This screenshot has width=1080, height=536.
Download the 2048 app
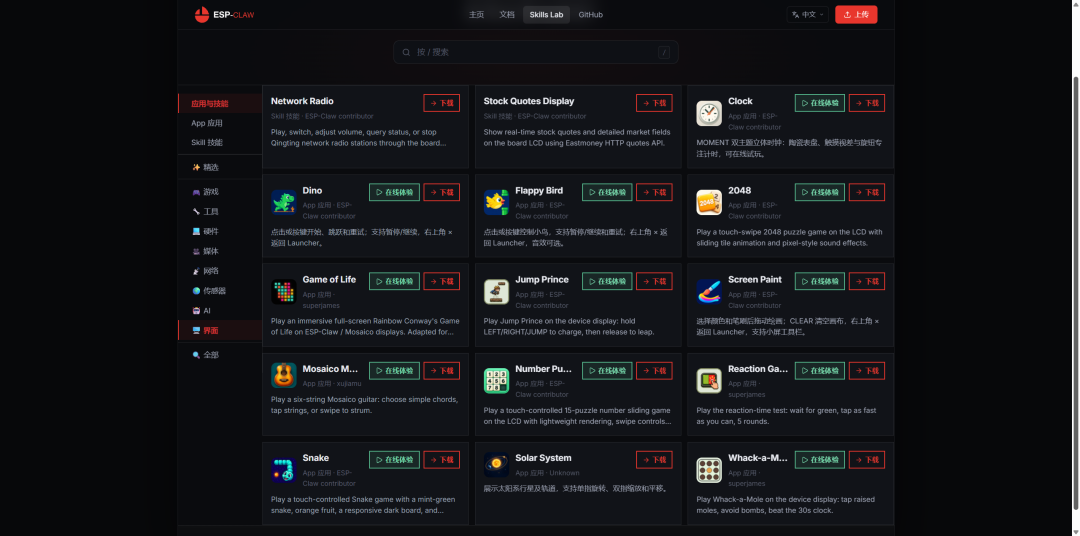click(x=866, y=192)
